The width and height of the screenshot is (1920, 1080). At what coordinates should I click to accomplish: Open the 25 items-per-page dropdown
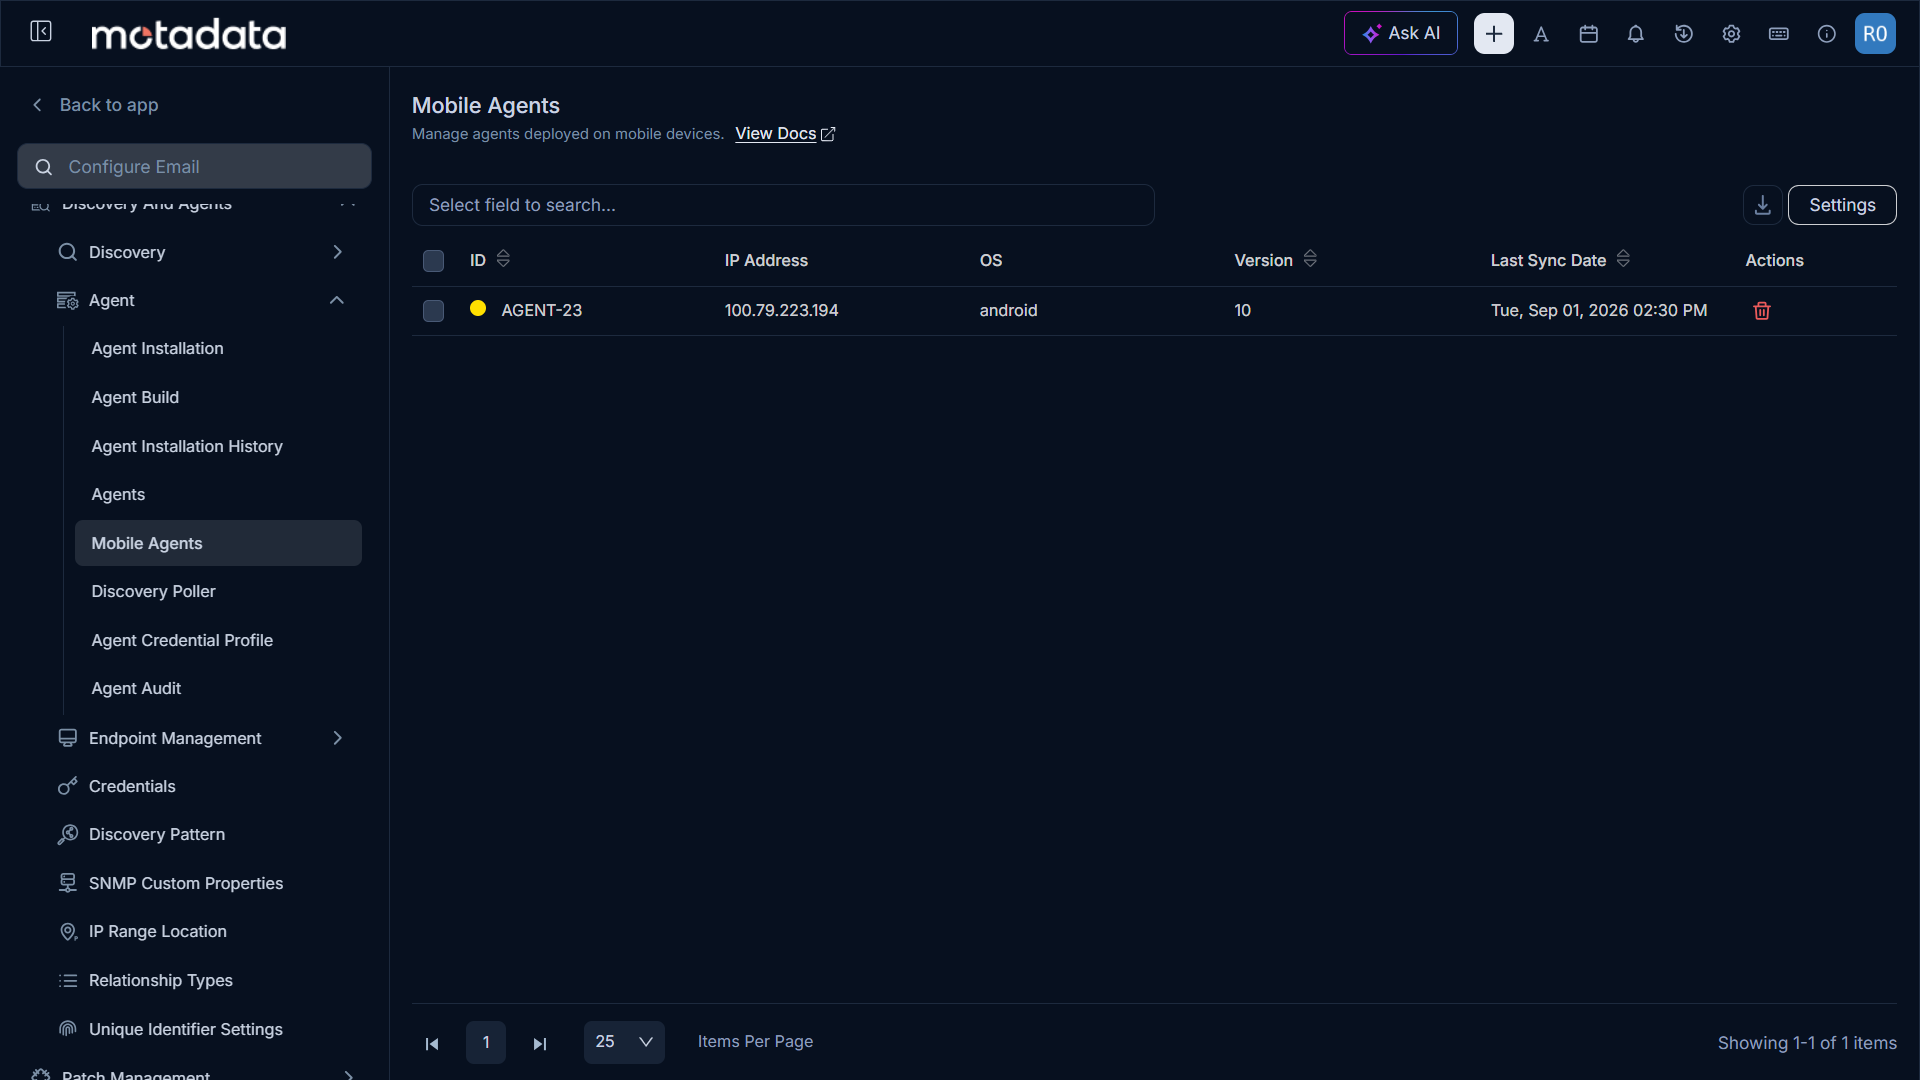click(x=624, y=1042)
